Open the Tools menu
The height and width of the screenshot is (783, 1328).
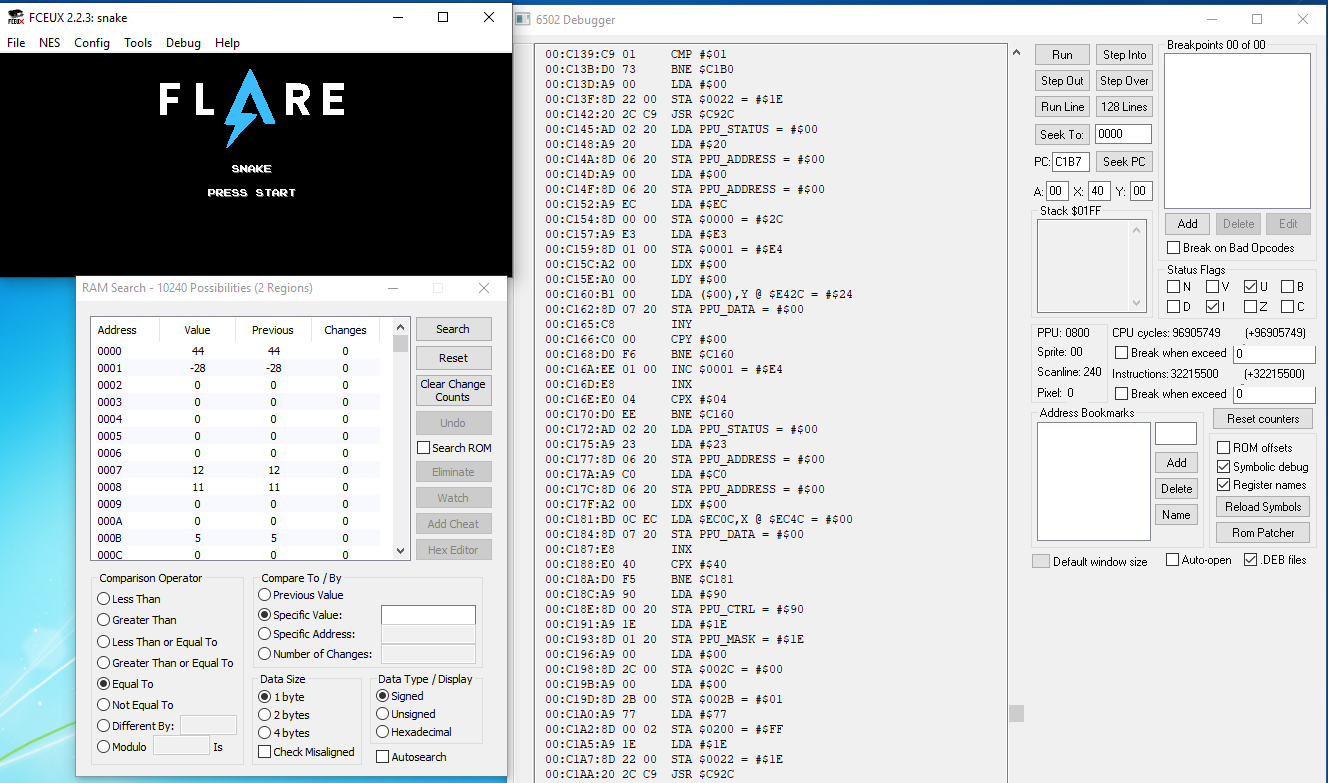pyautogui.click(x=138, y=43)
